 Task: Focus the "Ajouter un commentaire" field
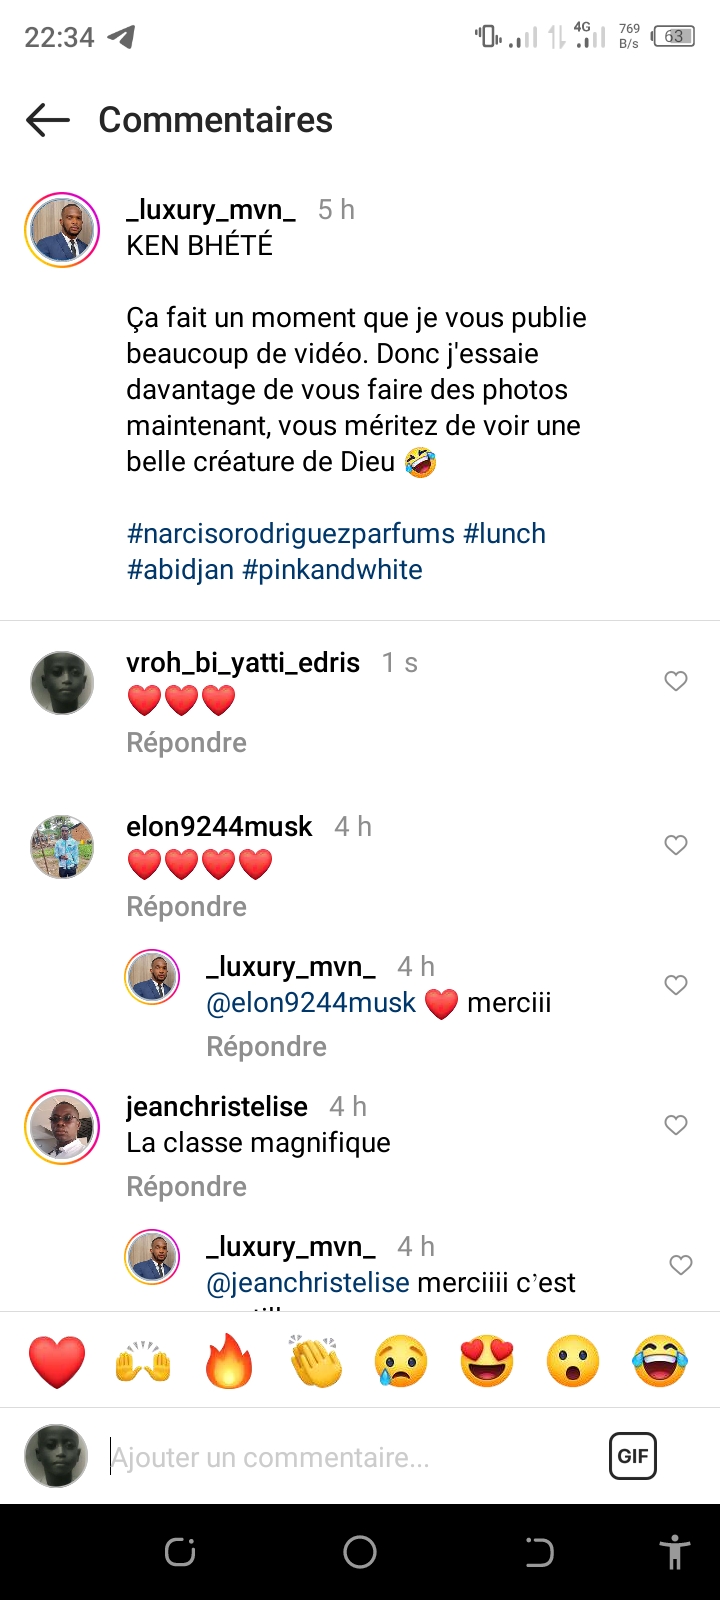350,1457
